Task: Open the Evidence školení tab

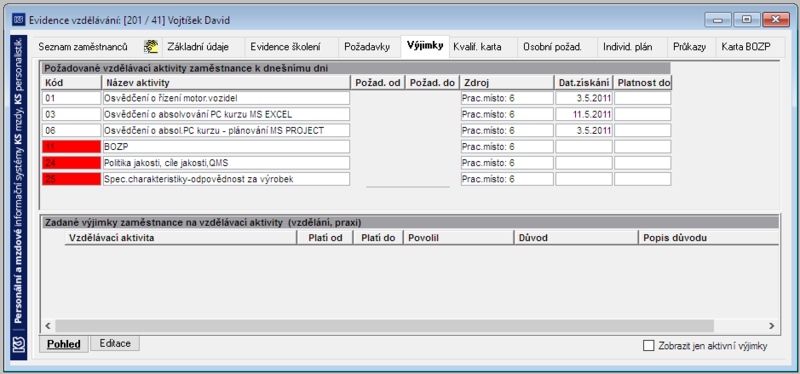Action: coord(285,47)
